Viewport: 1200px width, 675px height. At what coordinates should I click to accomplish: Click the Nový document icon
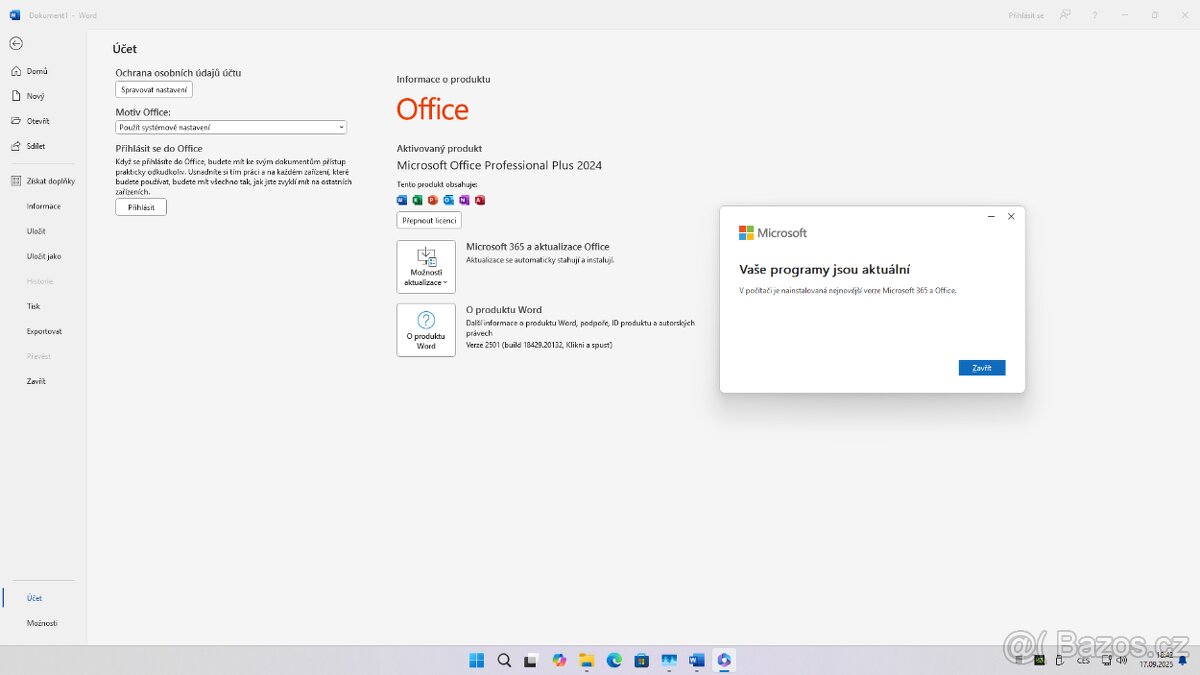(16, 96)
